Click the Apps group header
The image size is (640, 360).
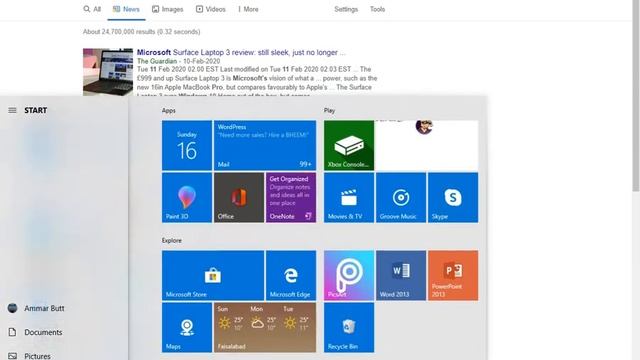point(169,110)
